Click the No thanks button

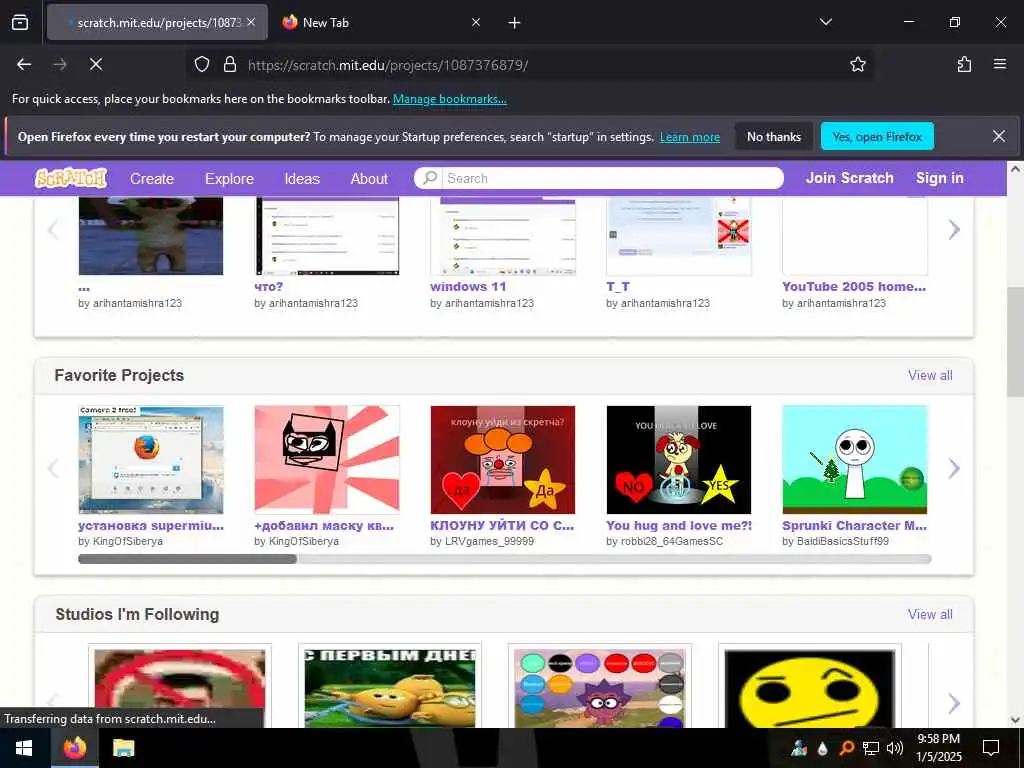[x=774, y=136]
